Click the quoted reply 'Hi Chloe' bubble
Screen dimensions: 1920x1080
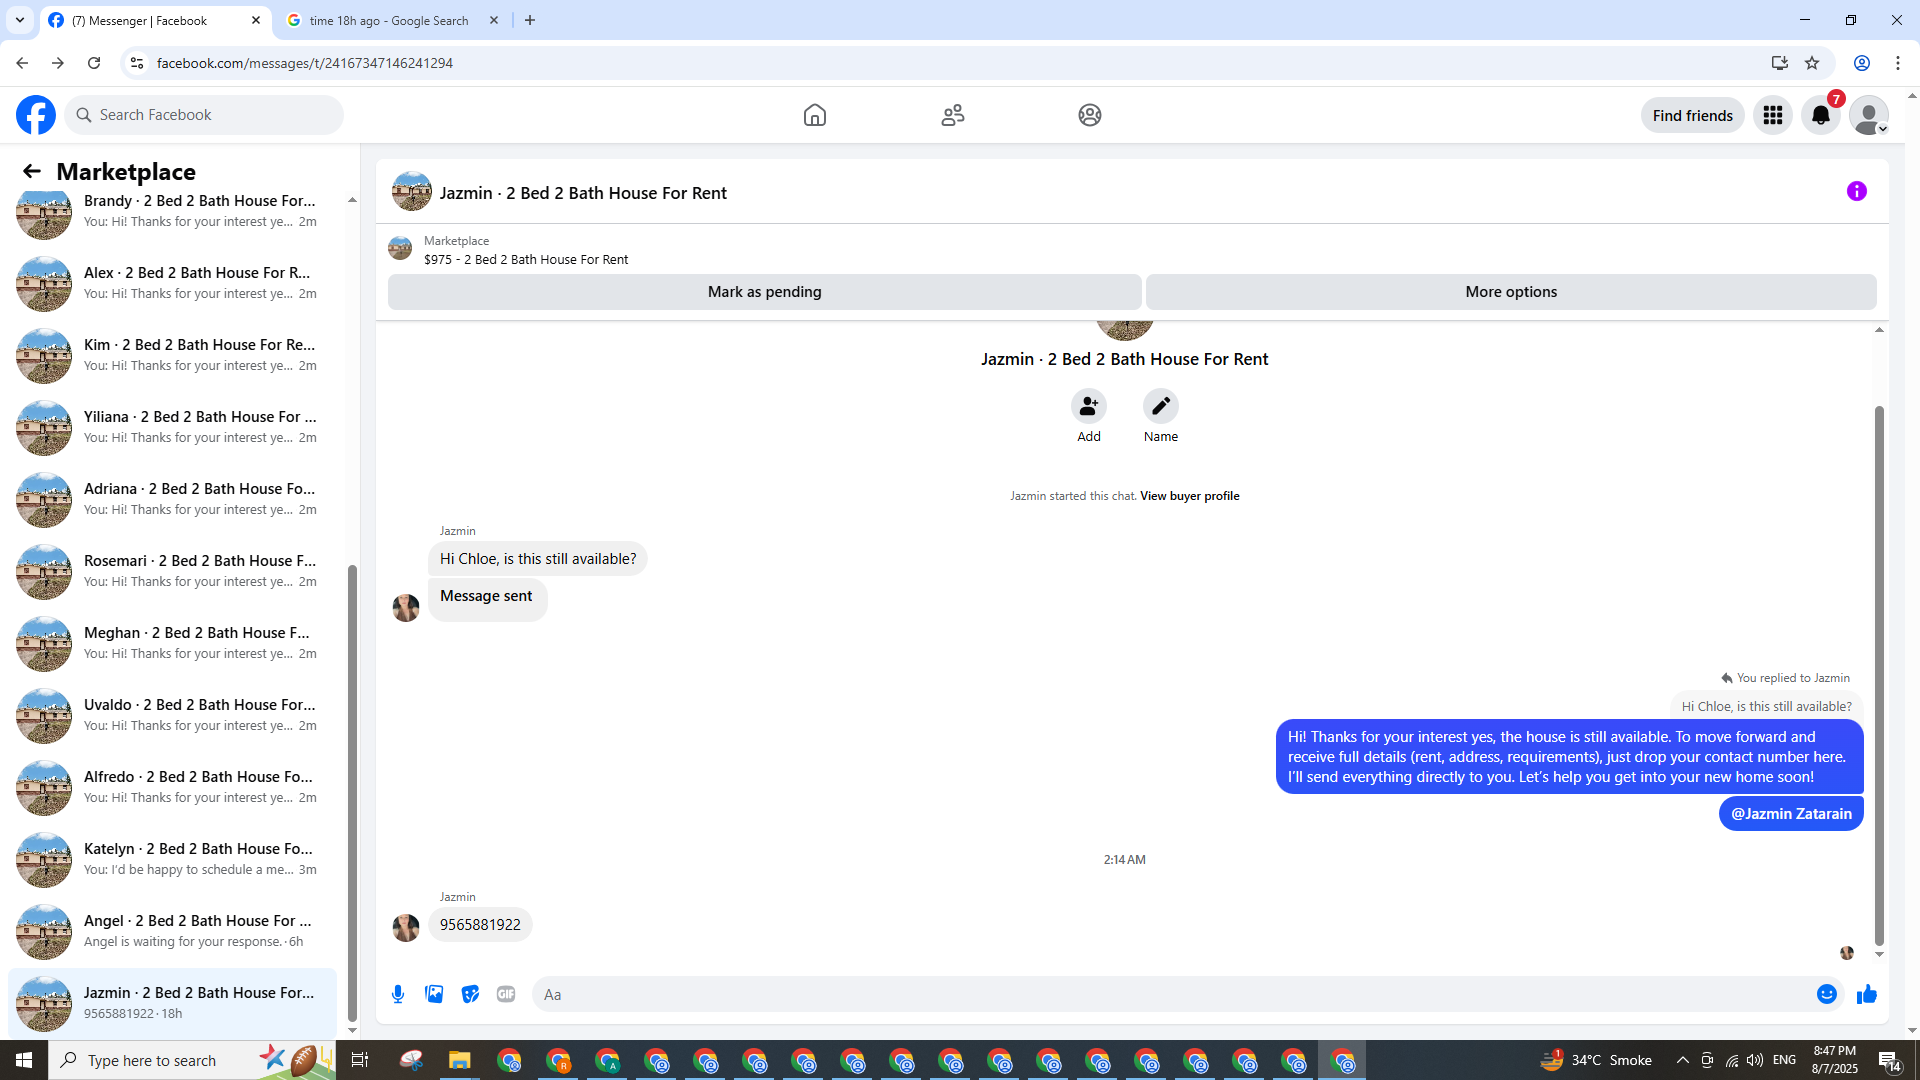(1766, 706)
